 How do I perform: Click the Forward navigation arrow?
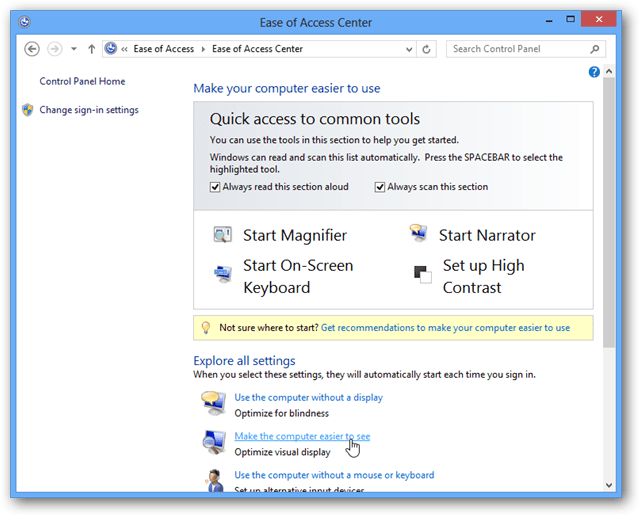(x=55, y=49)
